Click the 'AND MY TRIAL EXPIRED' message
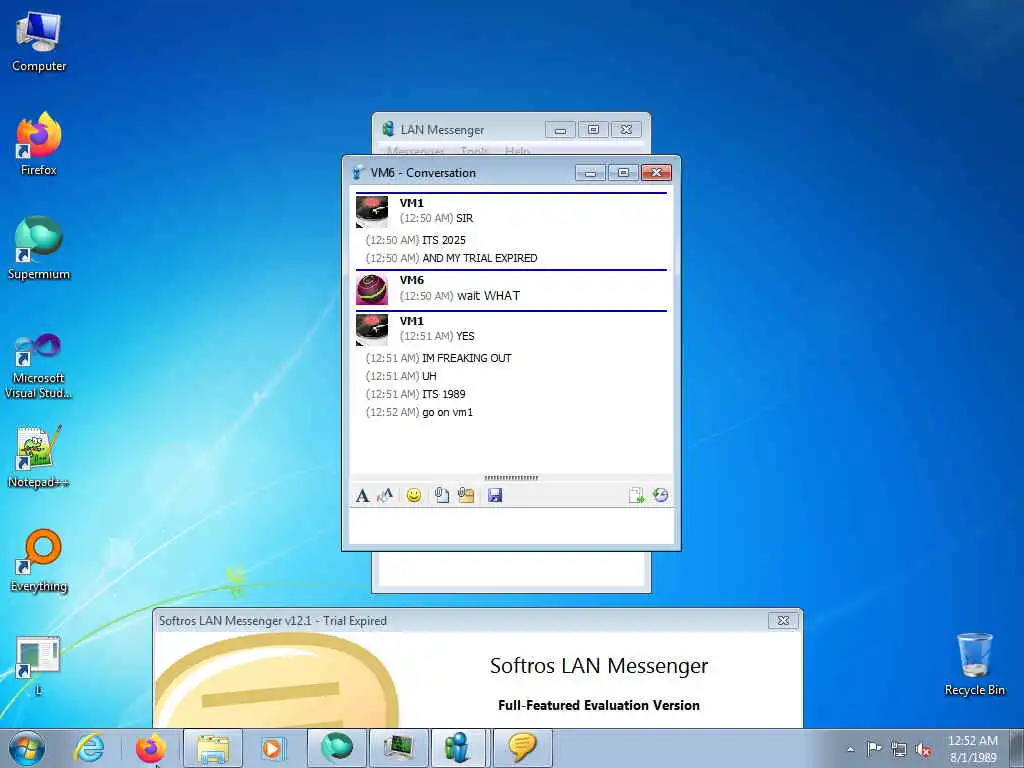This screenshot has width=1024, height=768. click(480, 258)
